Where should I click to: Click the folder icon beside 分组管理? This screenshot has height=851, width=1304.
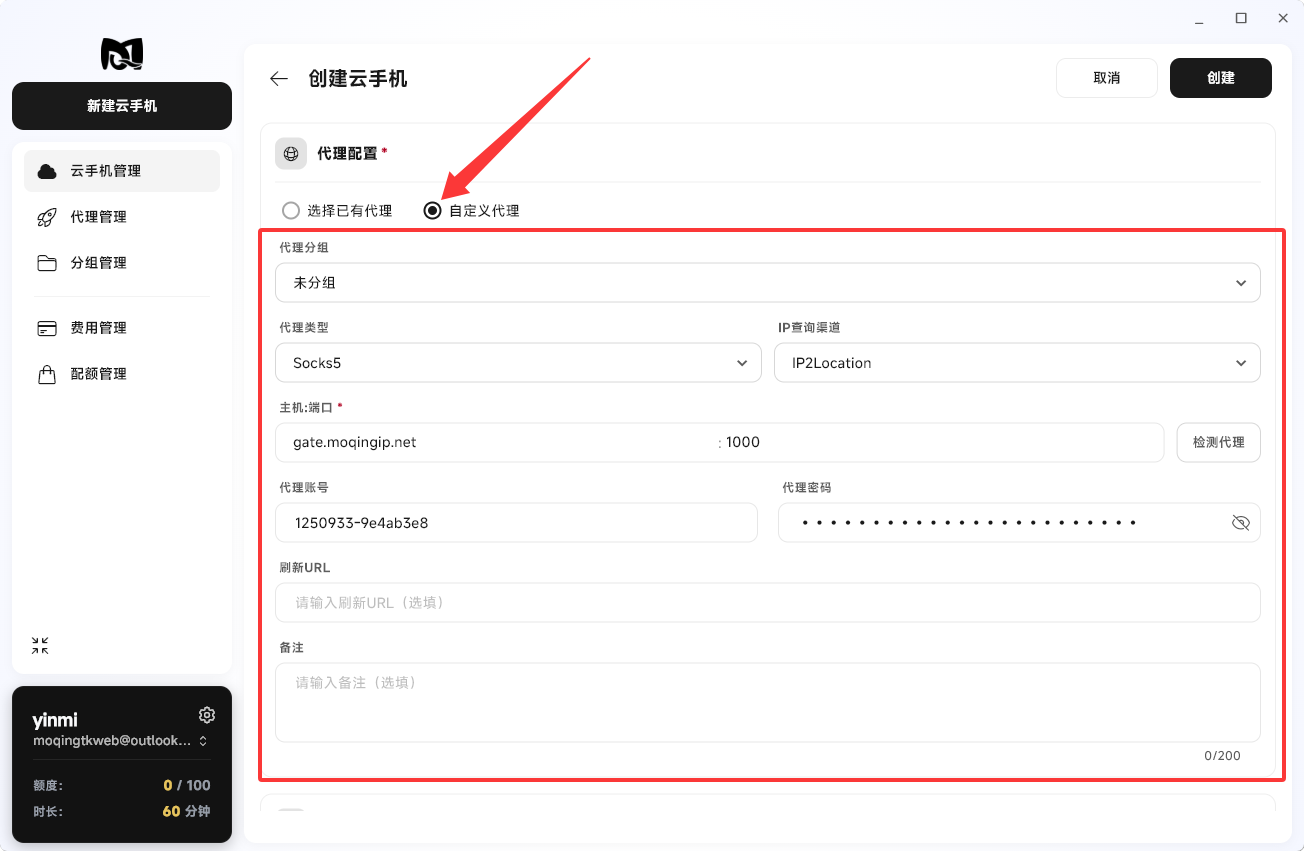coord(47,263)
